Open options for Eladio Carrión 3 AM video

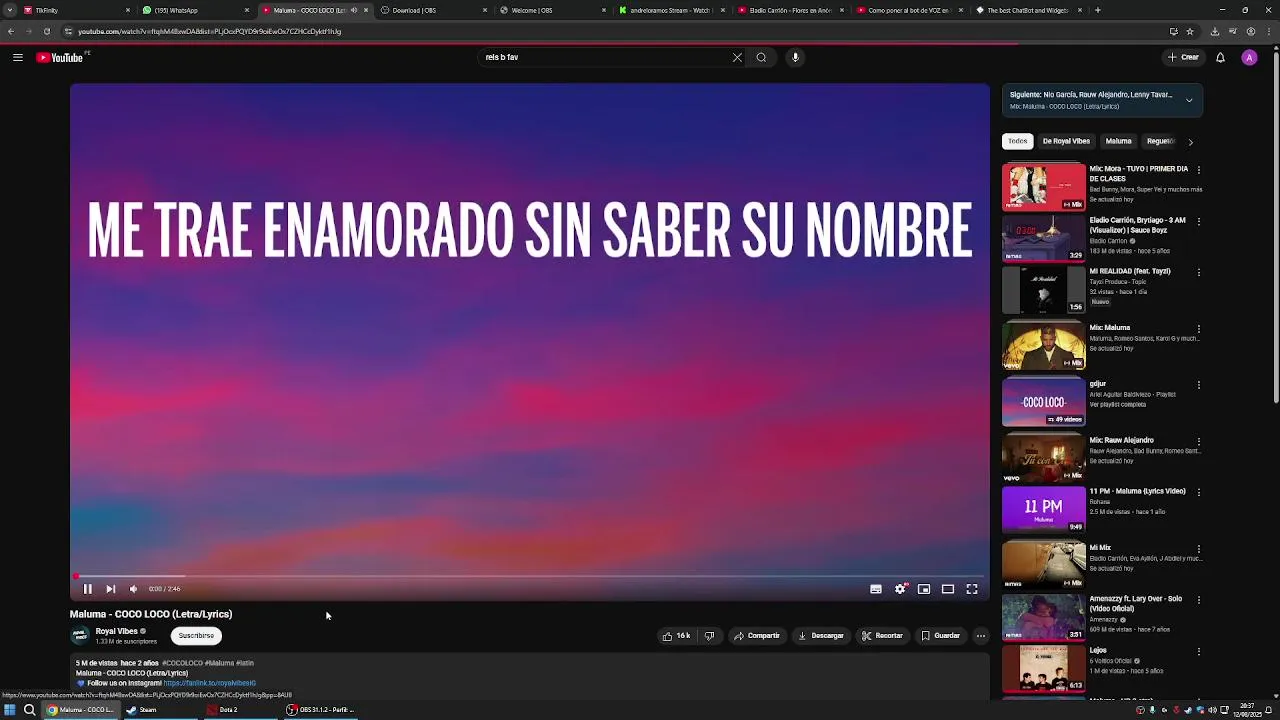(x=1199, y=221)
